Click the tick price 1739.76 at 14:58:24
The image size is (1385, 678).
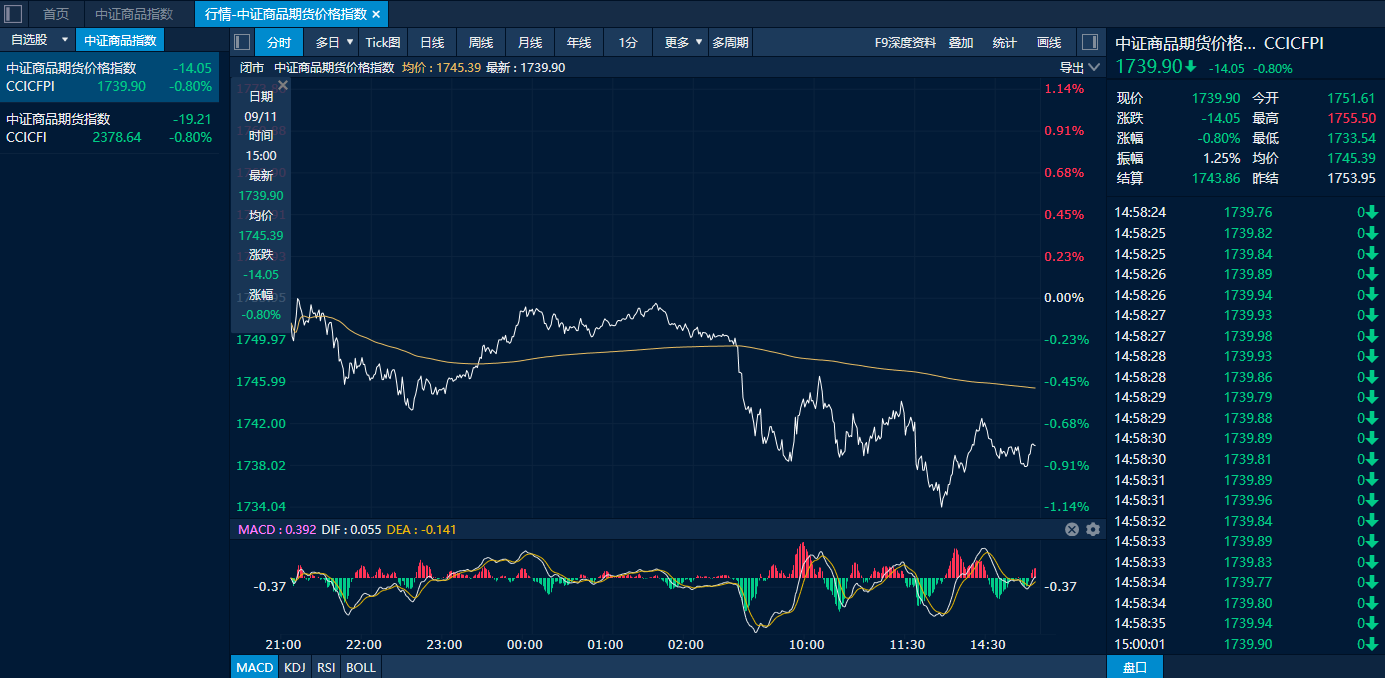1248,212
